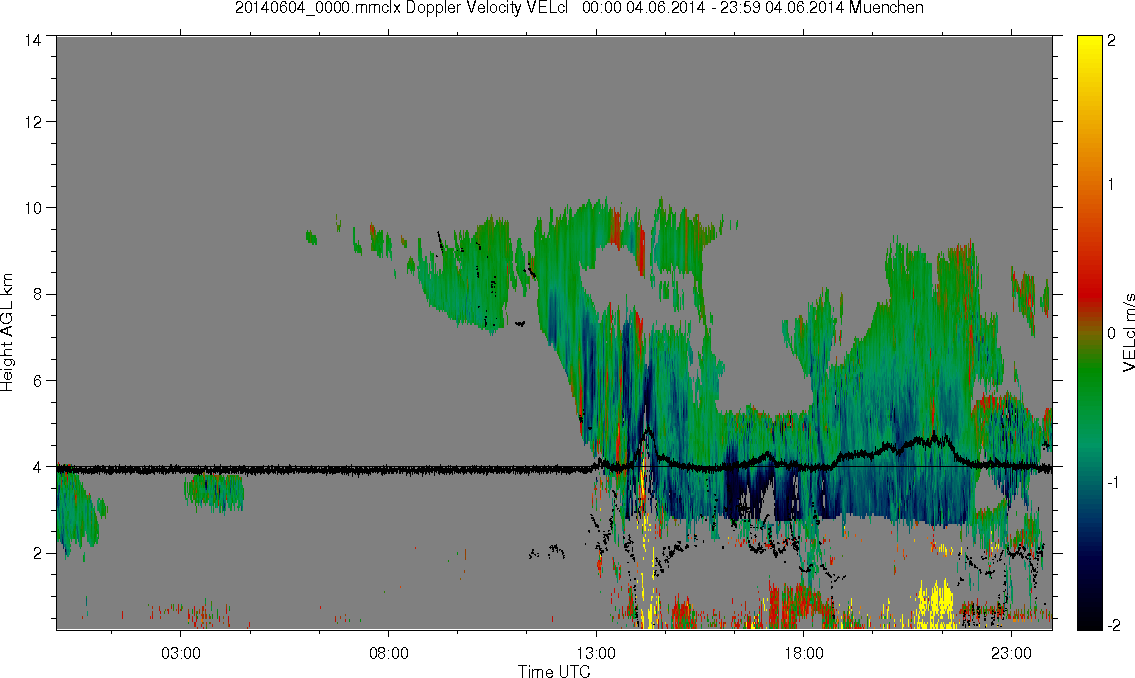Screen dimensions: 1135x678
Task: Click the black line peak after 14:00
Action: point(647,433)
